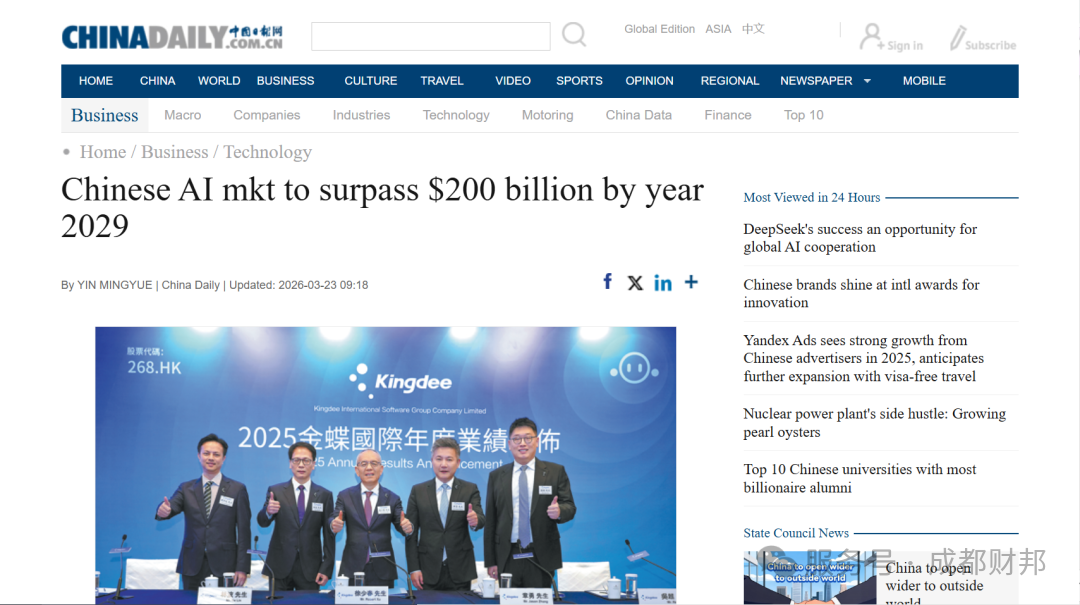1080x605 pixels.
Task: Click inside the search input field
Action: point(430,37)
